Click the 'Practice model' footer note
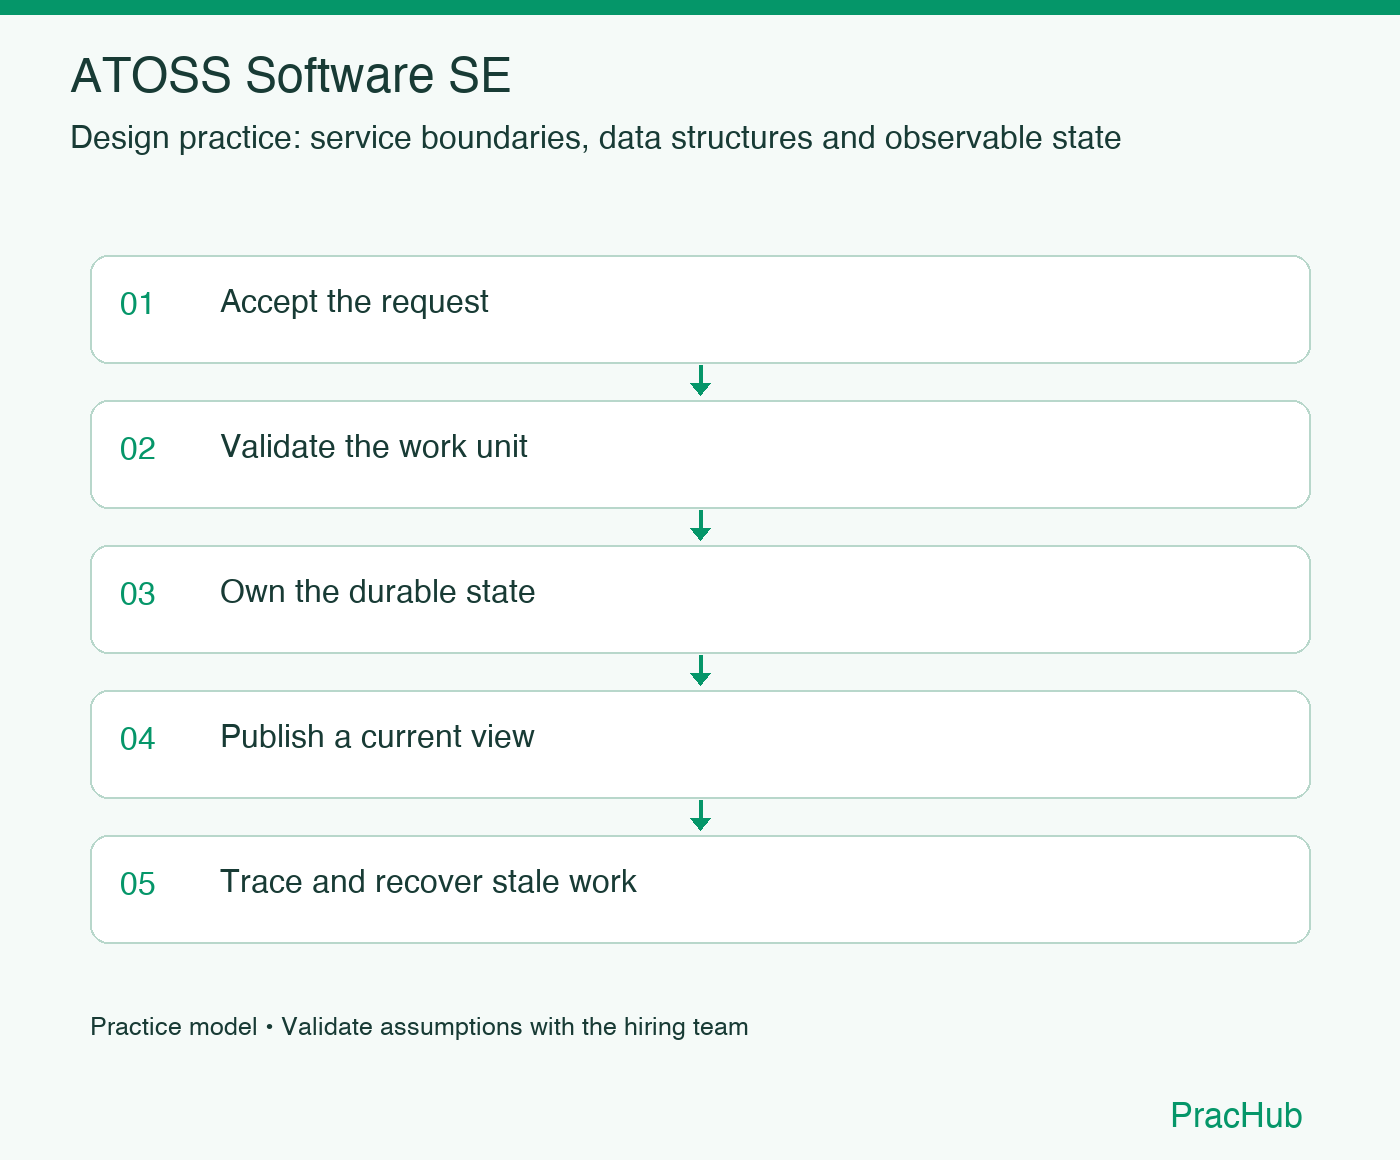The height and width of the screenshot is (1160, 1400). point(419,1027)
